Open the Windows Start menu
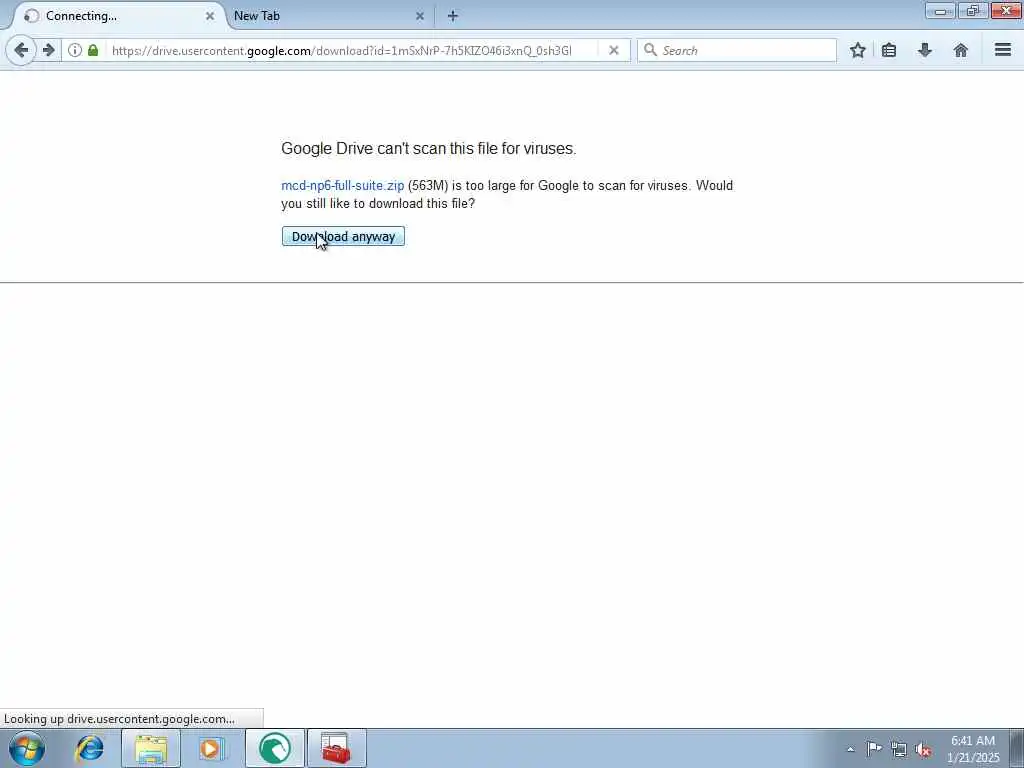The image size is (1024, 768). 27,748
